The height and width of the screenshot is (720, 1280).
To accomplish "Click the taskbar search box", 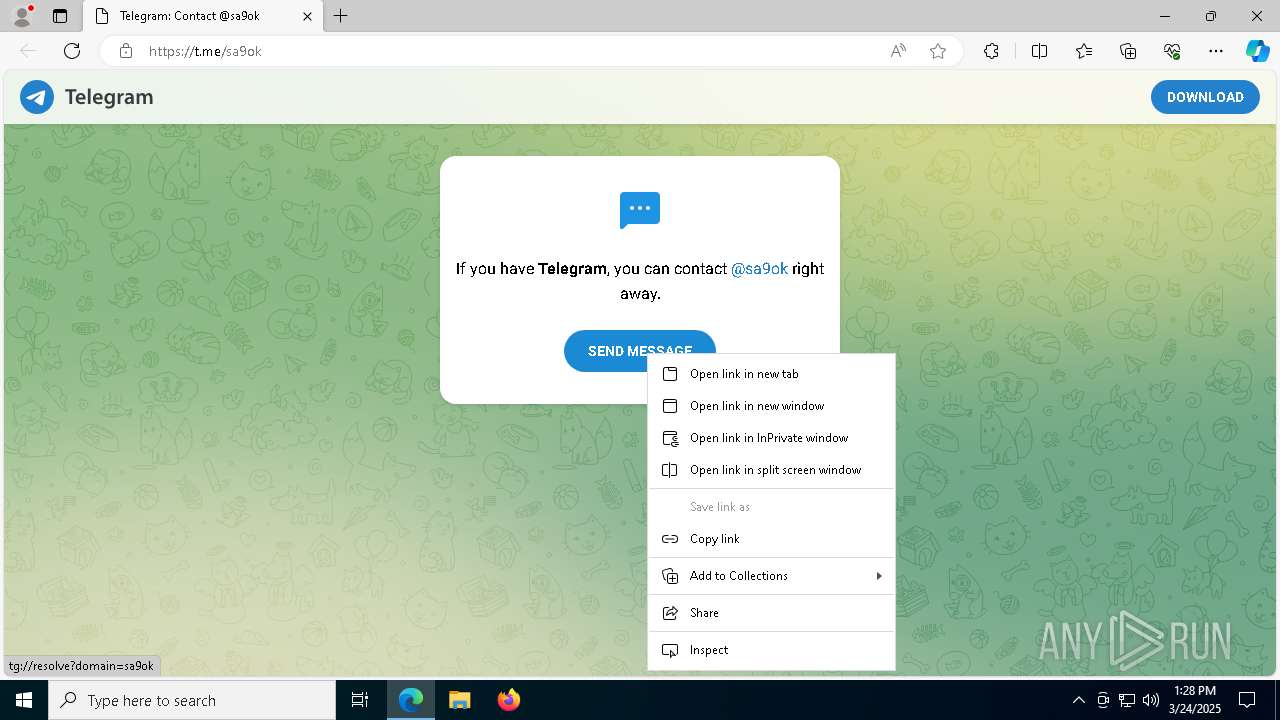I will pyautogui.click(x=192, y=700).
